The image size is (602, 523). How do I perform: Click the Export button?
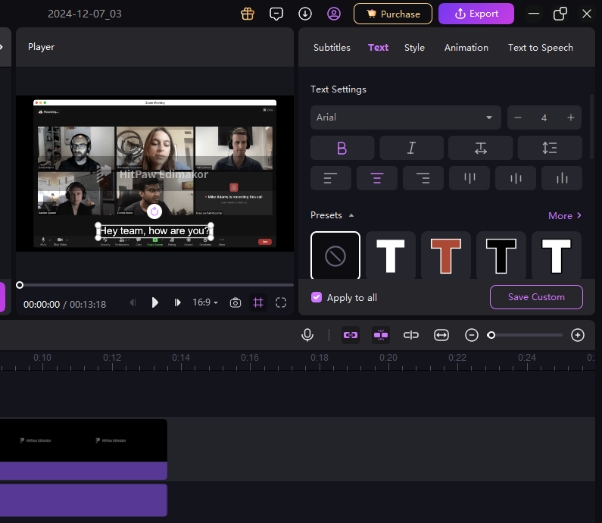(476, 14)
